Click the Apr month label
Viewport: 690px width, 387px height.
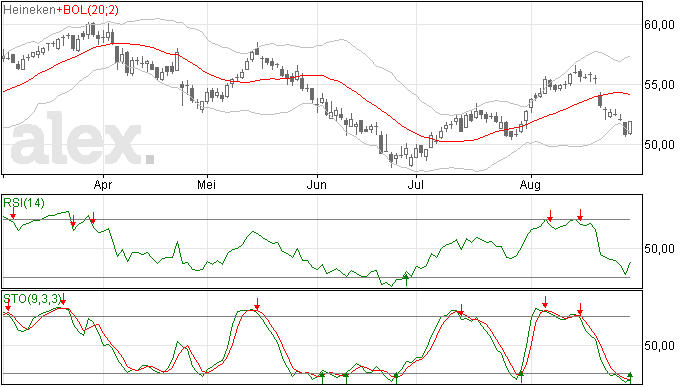[x=103, y=185]
